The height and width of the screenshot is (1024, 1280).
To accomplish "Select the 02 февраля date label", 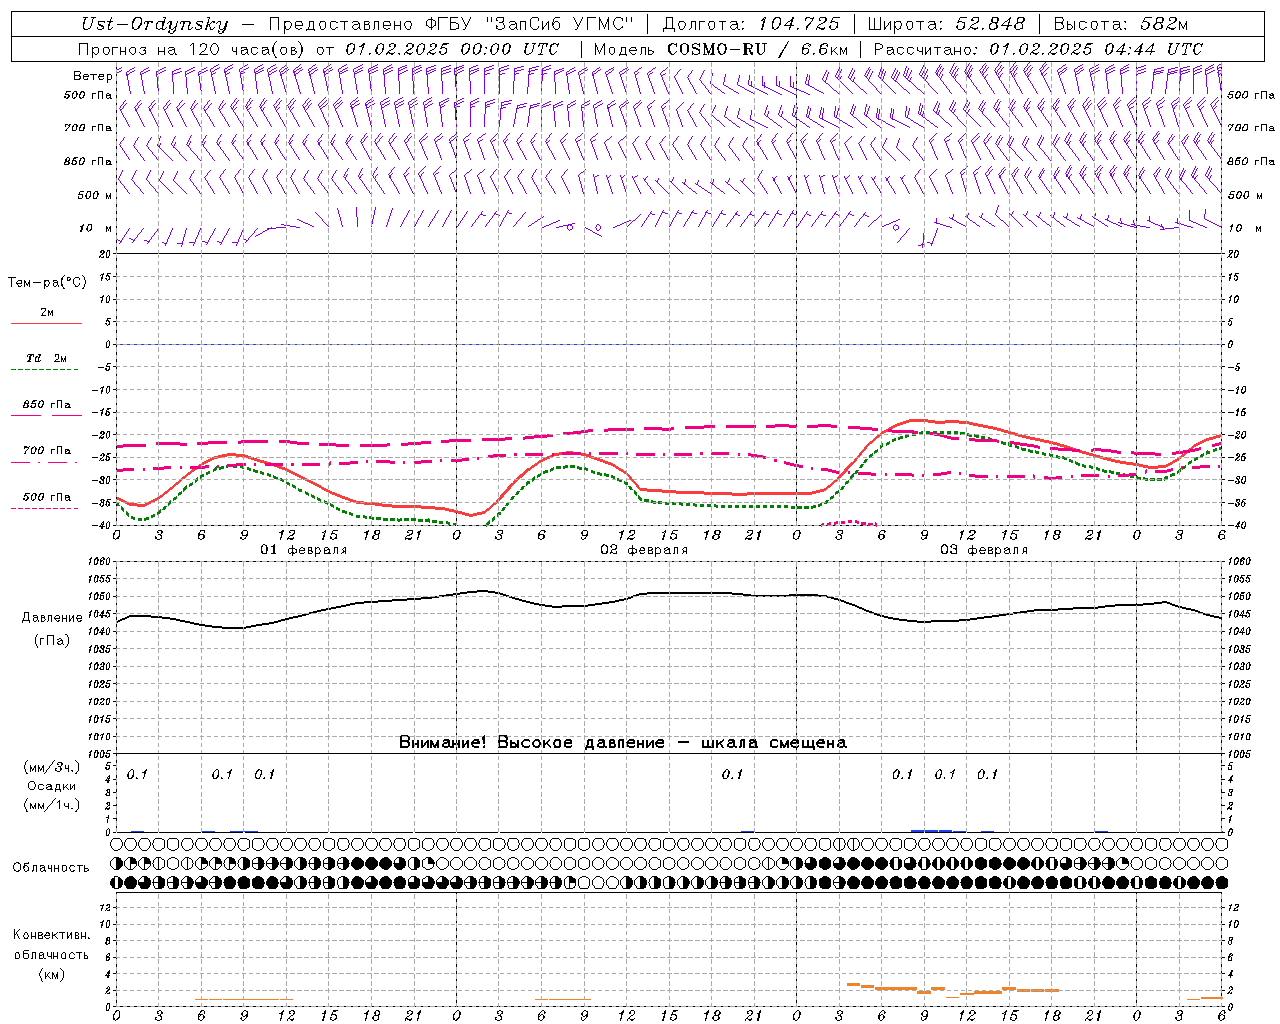I will point(644,550).
